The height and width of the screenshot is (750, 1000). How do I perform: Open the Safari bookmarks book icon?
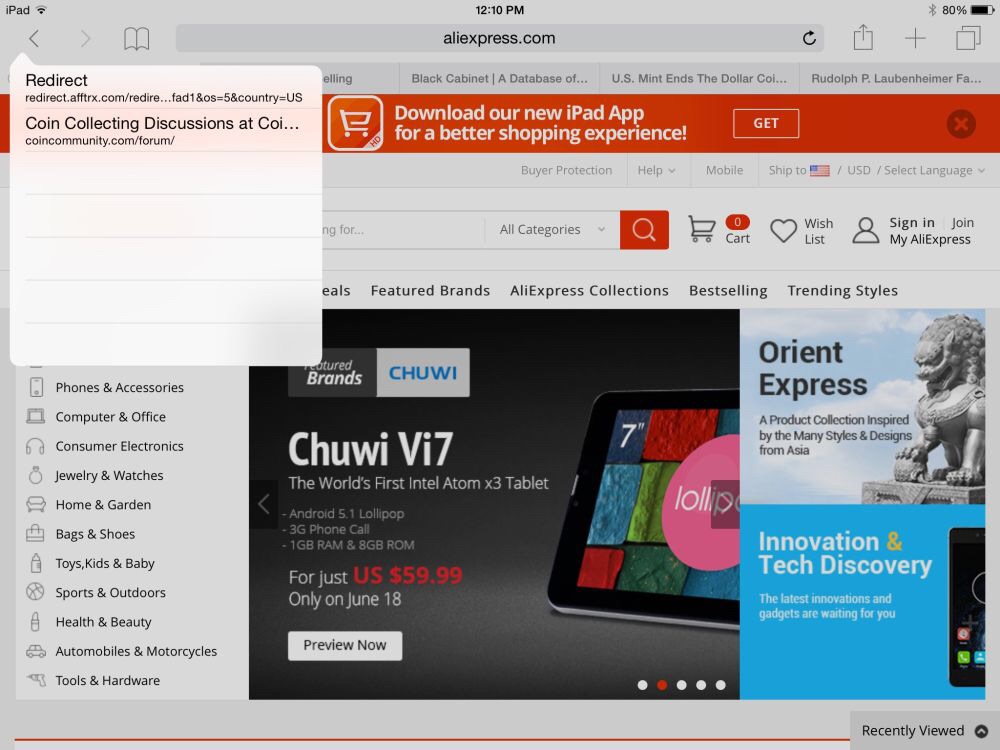[x=136, y=39]
